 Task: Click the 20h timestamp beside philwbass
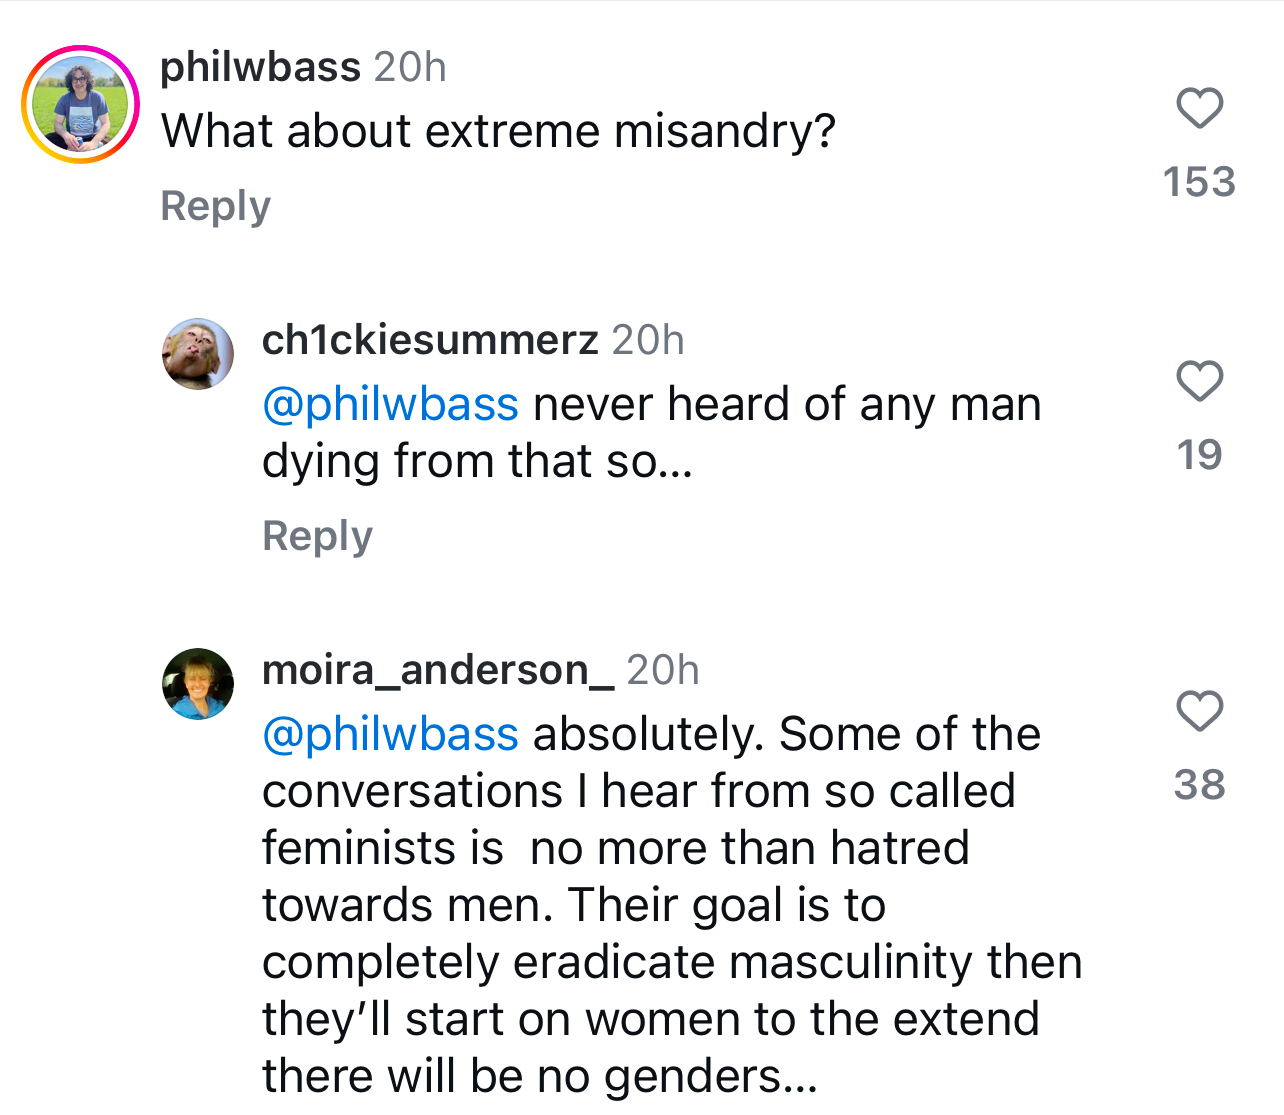(x=410, y=67)
